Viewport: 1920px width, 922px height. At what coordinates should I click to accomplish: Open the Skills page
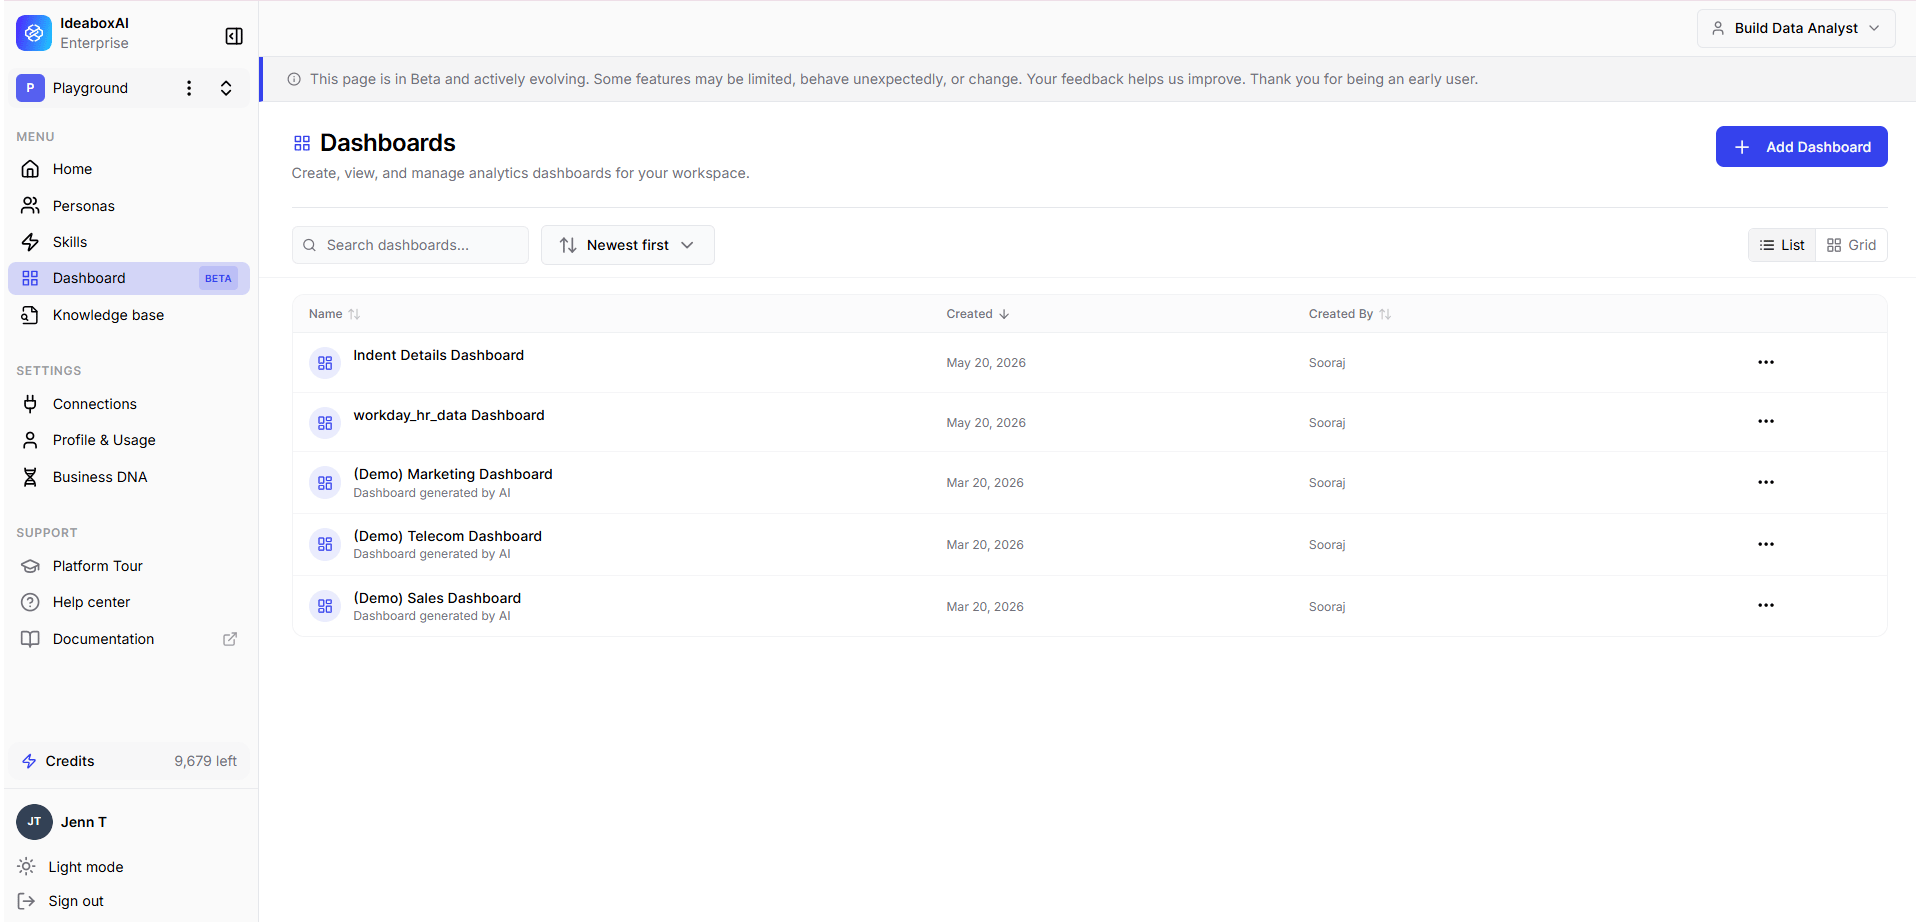click(x=129, y=242)
